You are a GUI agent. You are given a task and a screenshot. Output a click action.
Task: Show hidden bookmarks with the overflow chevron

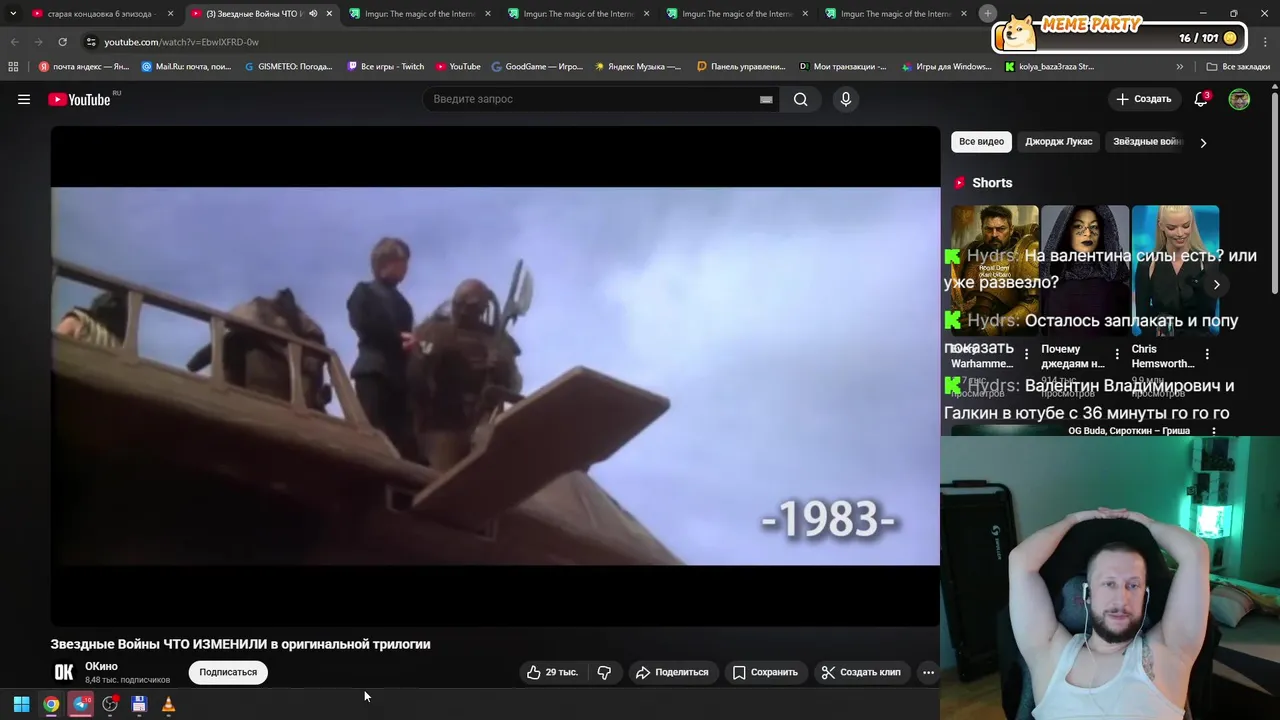1180,67
